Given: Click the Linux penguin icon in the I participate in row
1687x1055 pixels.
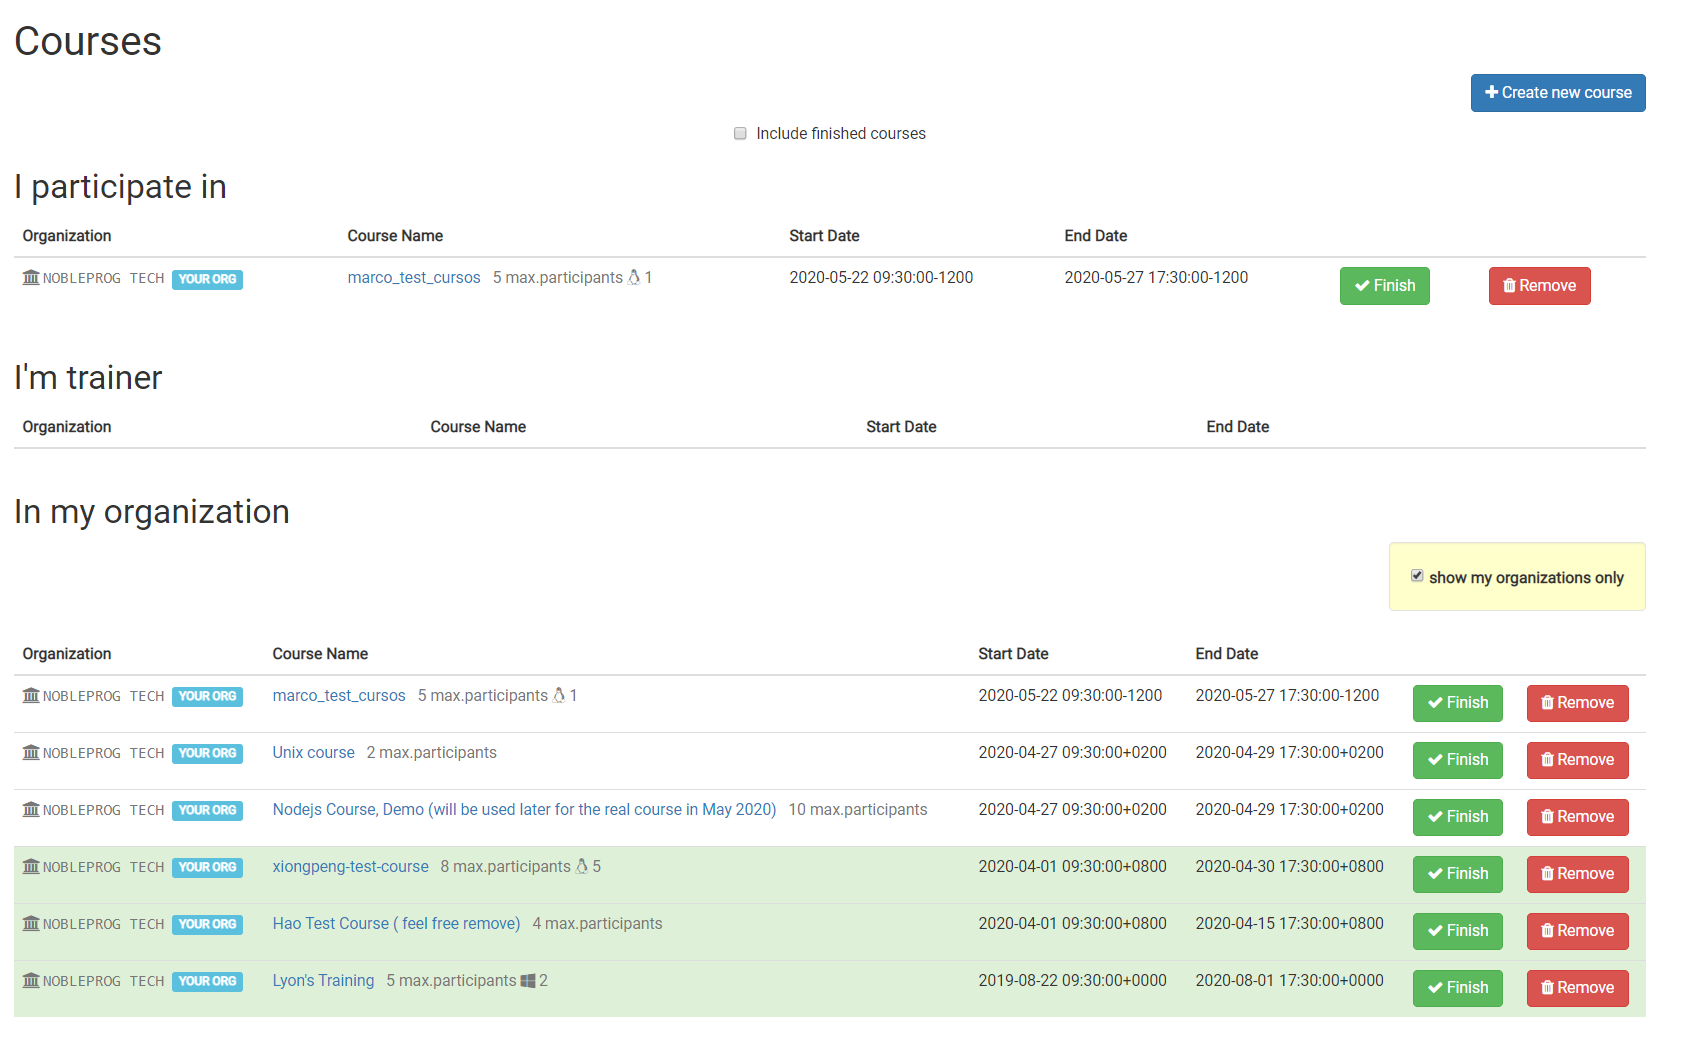Looking at the screenshot, I should point(634,278).
